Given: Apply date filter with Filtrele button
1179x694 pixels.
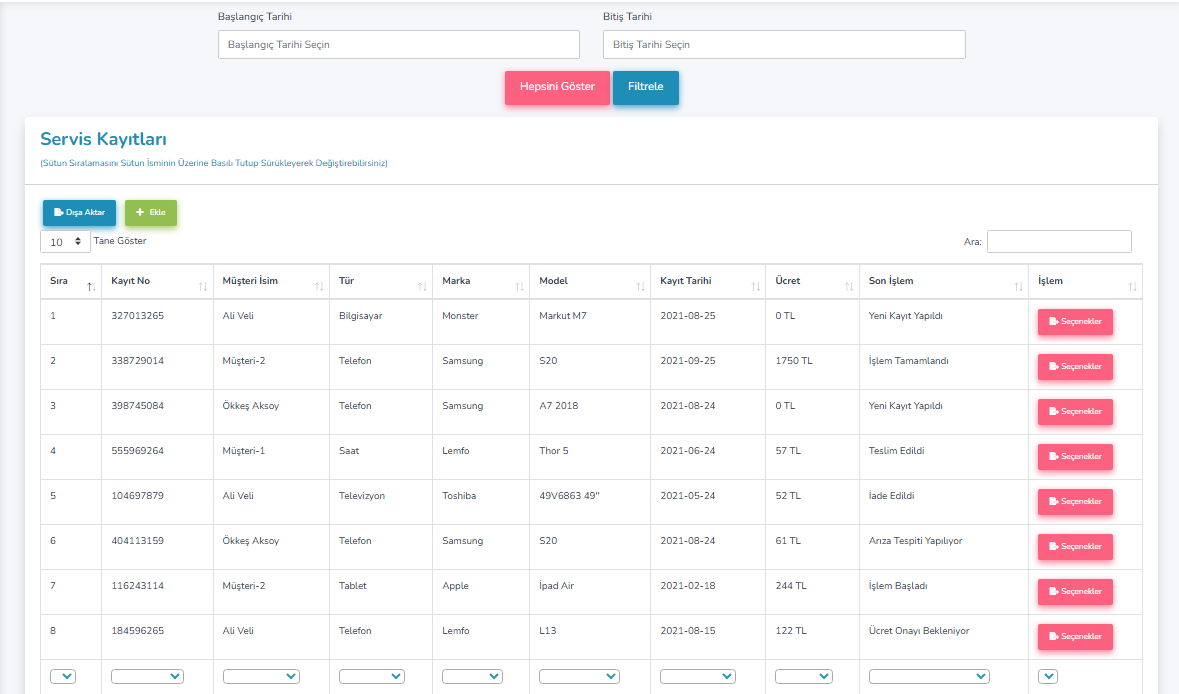Looking at the screenshot, I should tap(645, 87).
